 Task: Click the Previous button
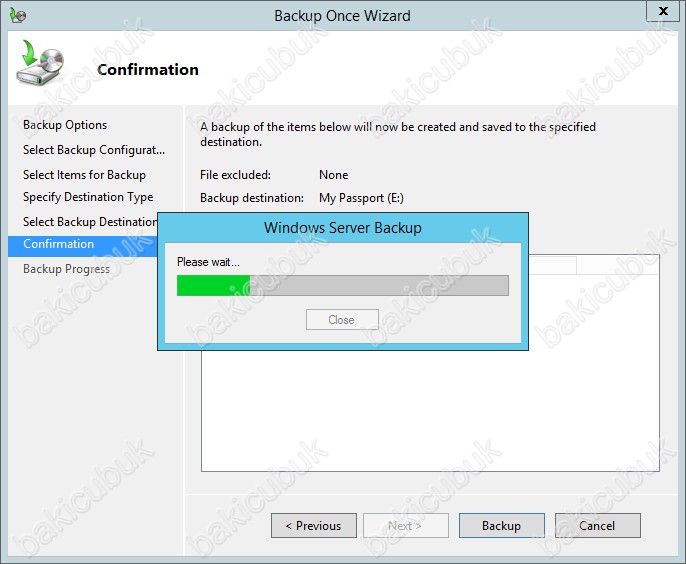tap(314, 525)
